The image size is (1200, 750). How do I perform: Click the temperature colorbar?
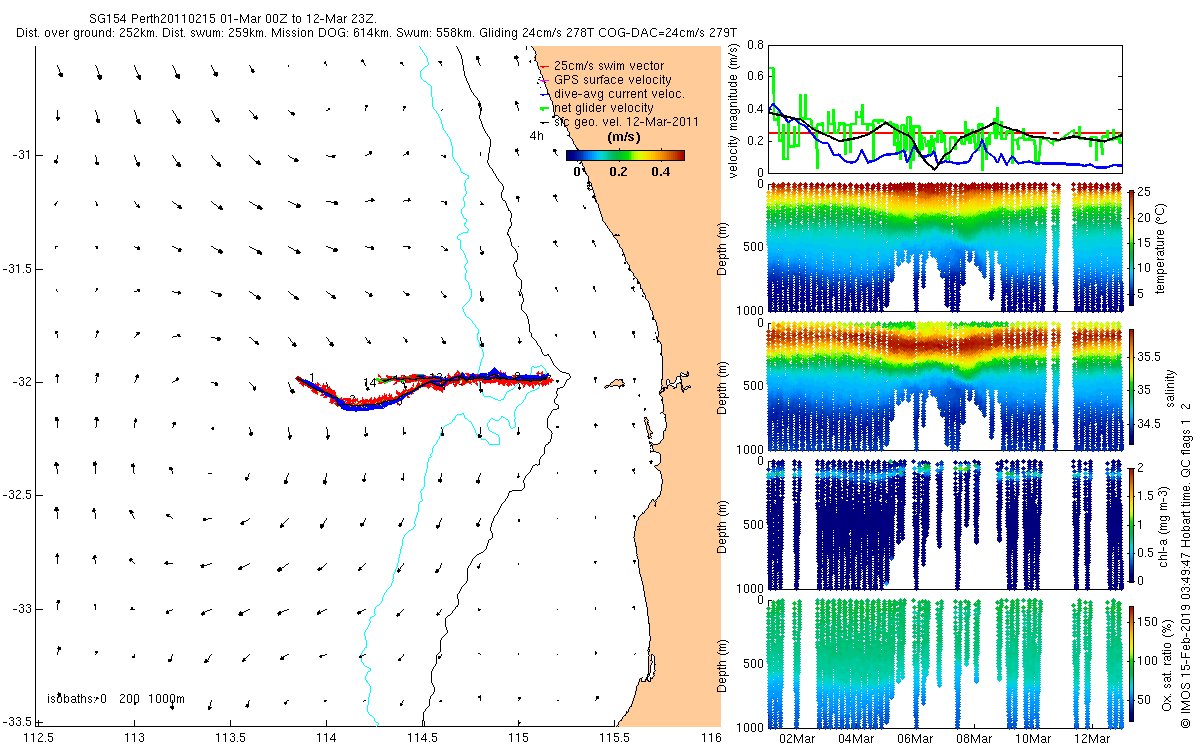[x=1131, y=248]
